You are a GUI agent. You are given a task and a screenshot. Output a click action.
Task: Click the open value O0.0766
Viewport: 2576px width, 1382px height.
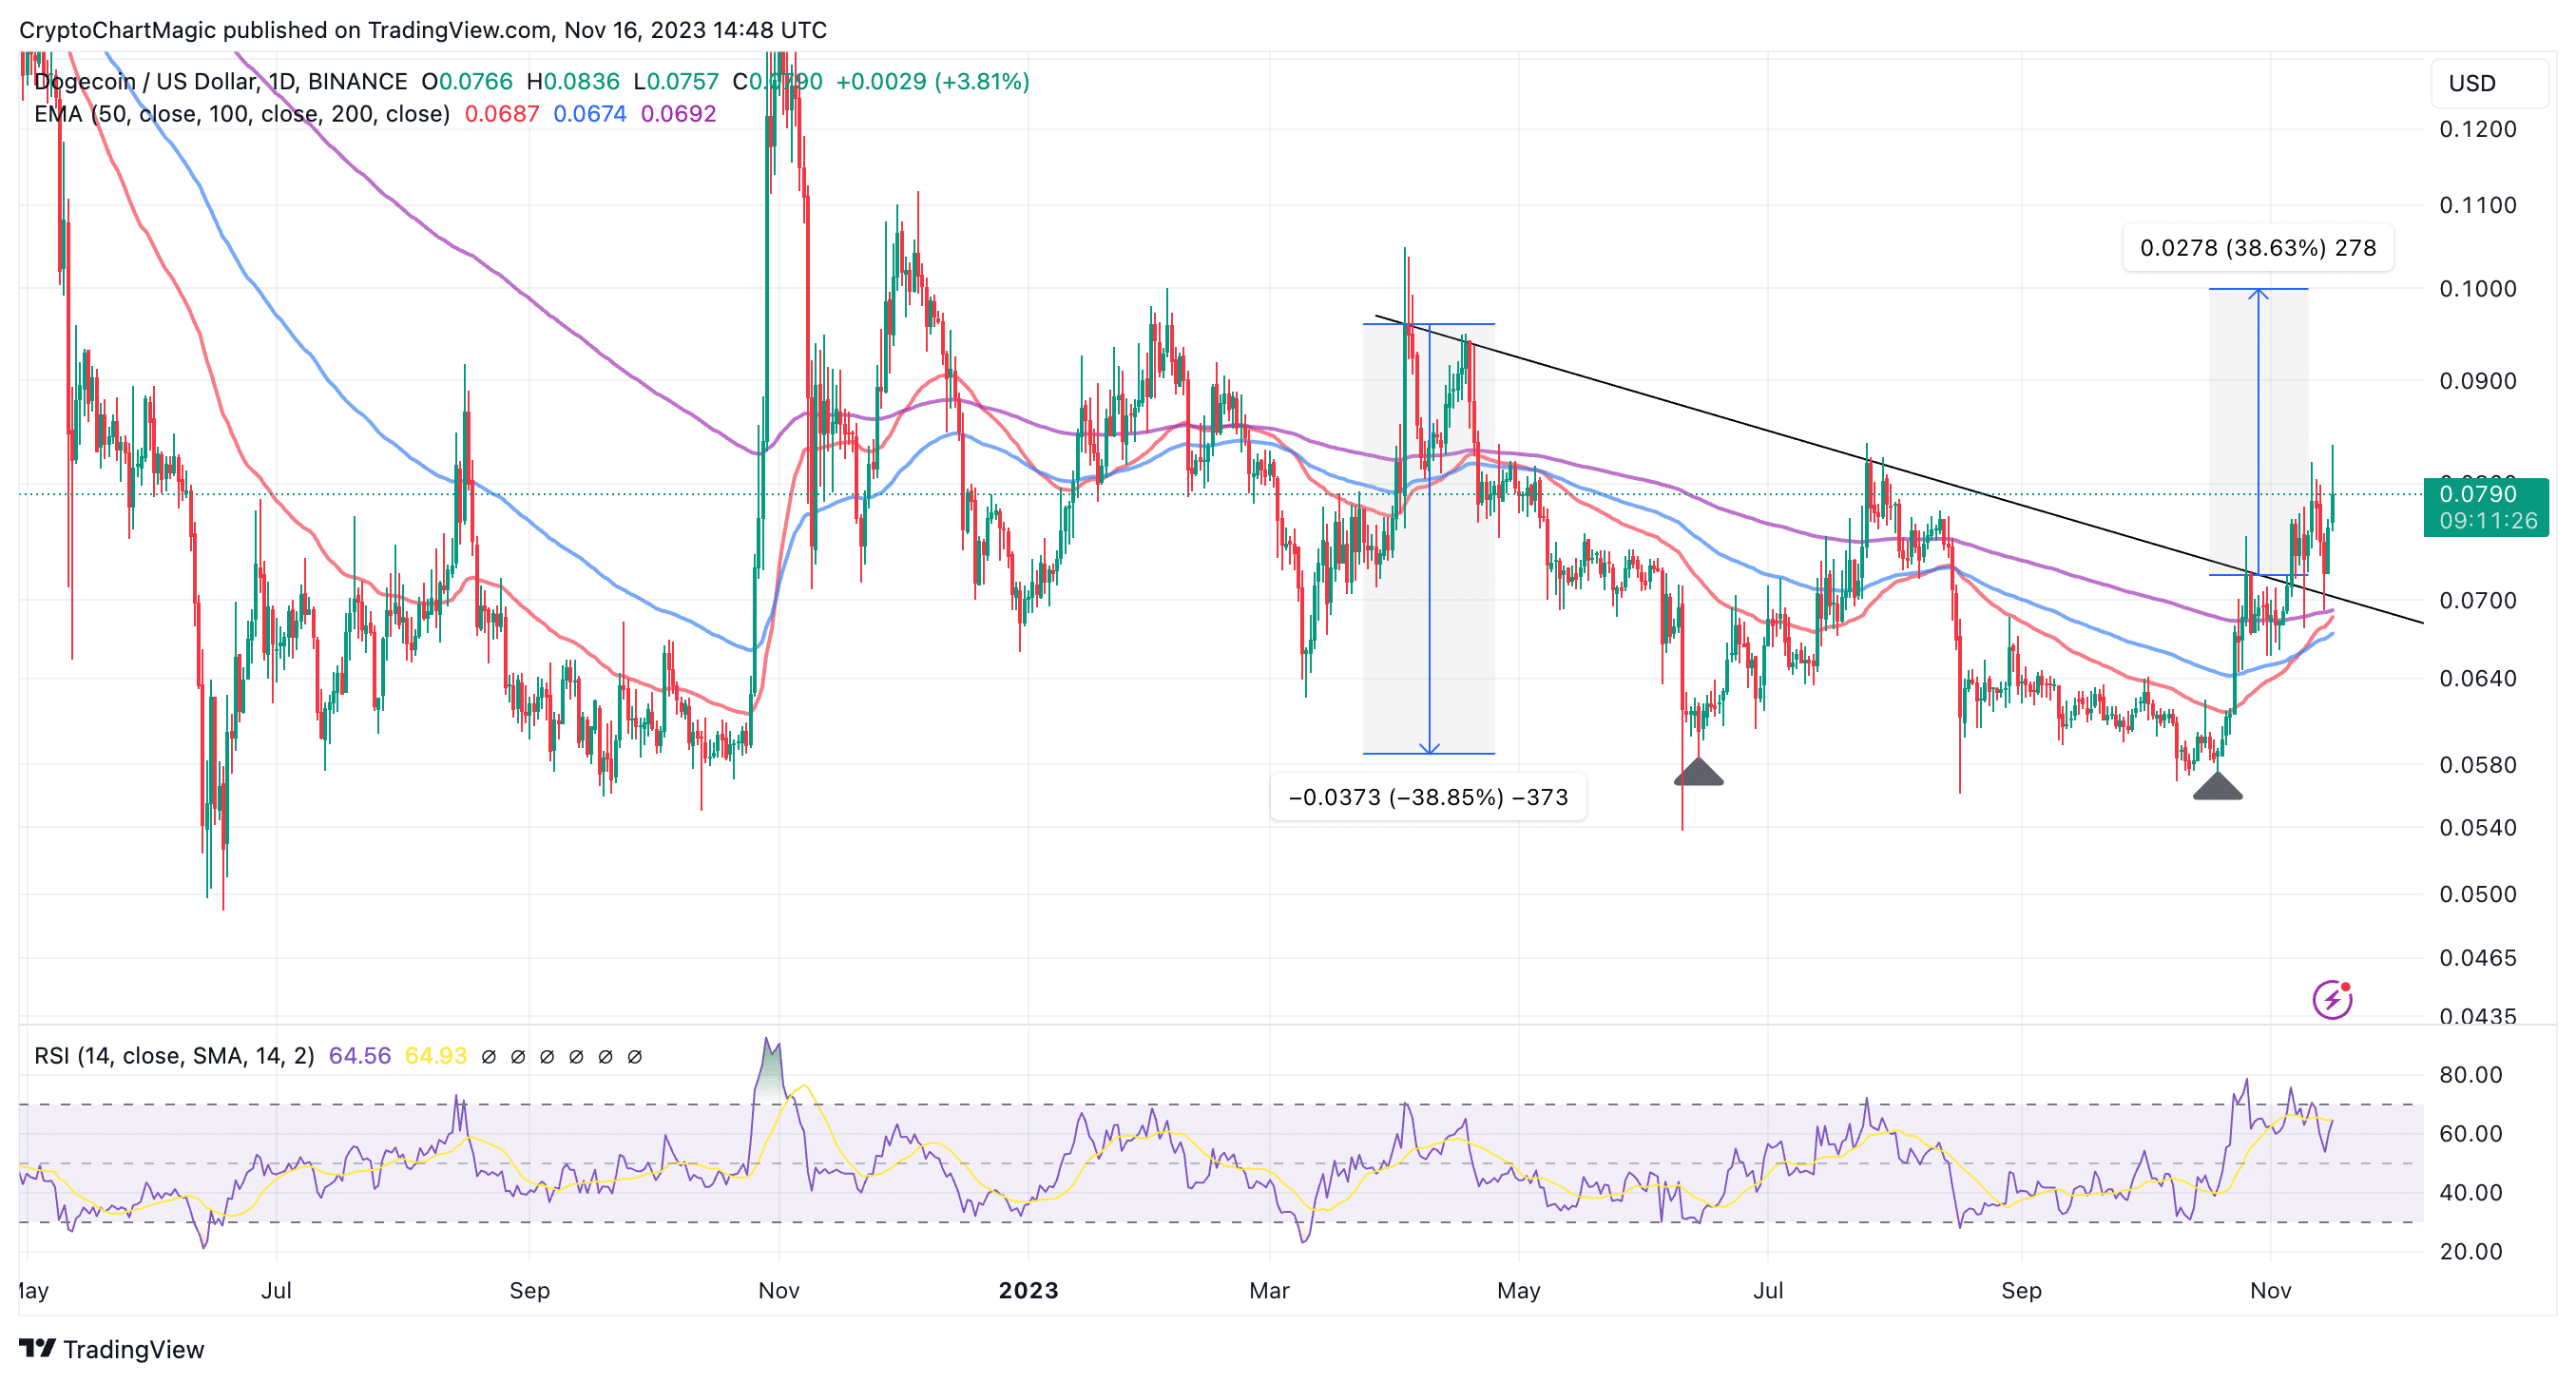pos(467,81)
